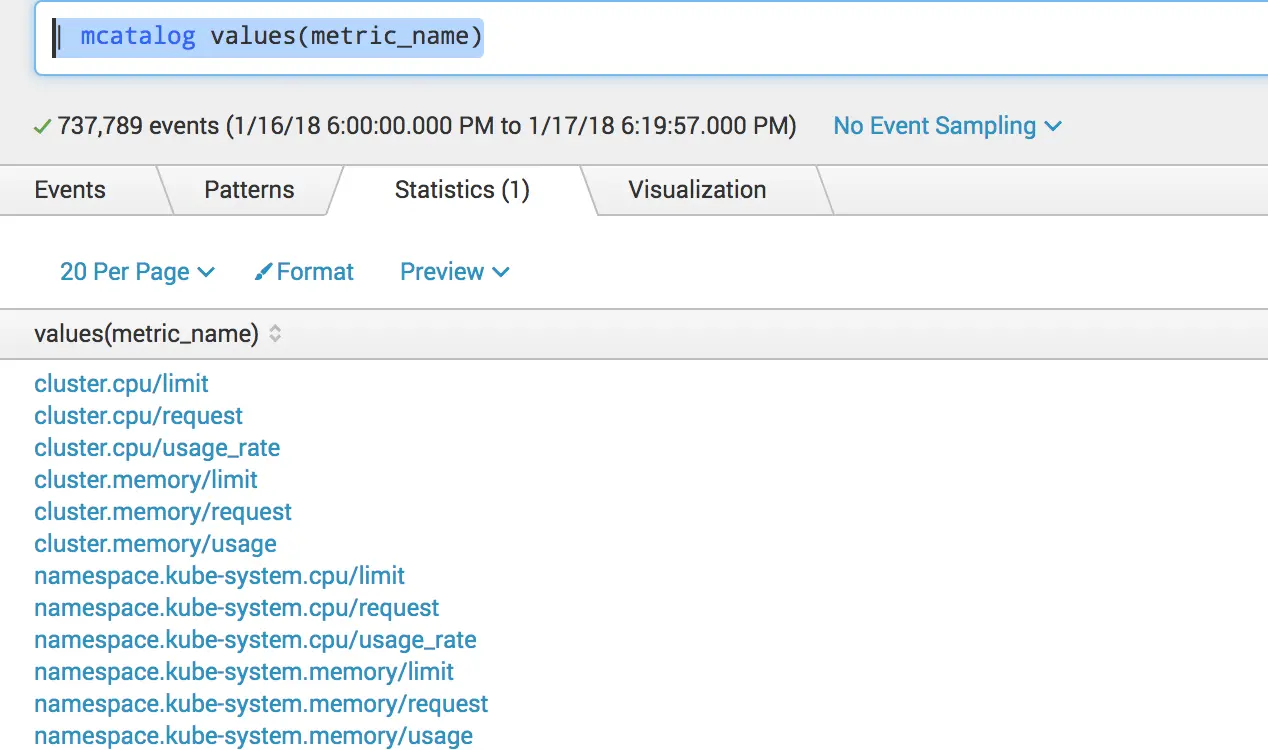The width and height of the screenshot is (1268, 750).
Task: Open the Visualization tab
Action: coord(697,190)
